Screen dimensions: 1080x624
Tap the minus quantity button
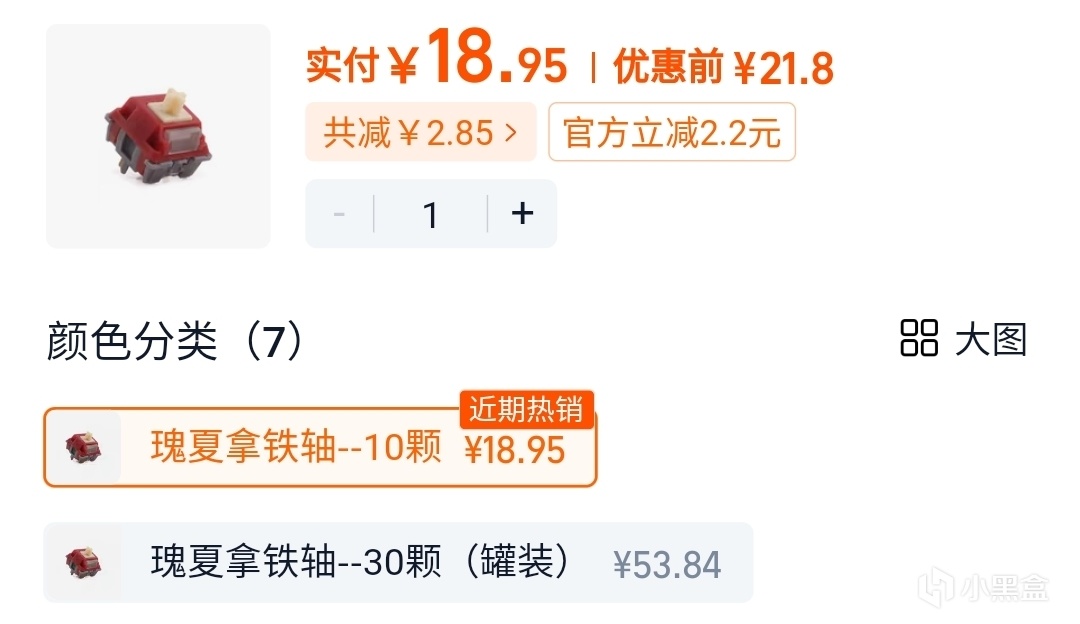coord(339,214)
